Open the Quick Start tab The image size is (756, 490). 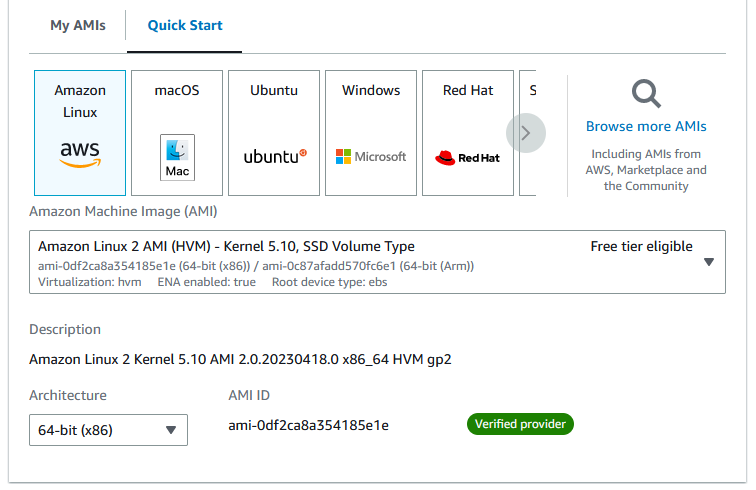tap(185, 25)
